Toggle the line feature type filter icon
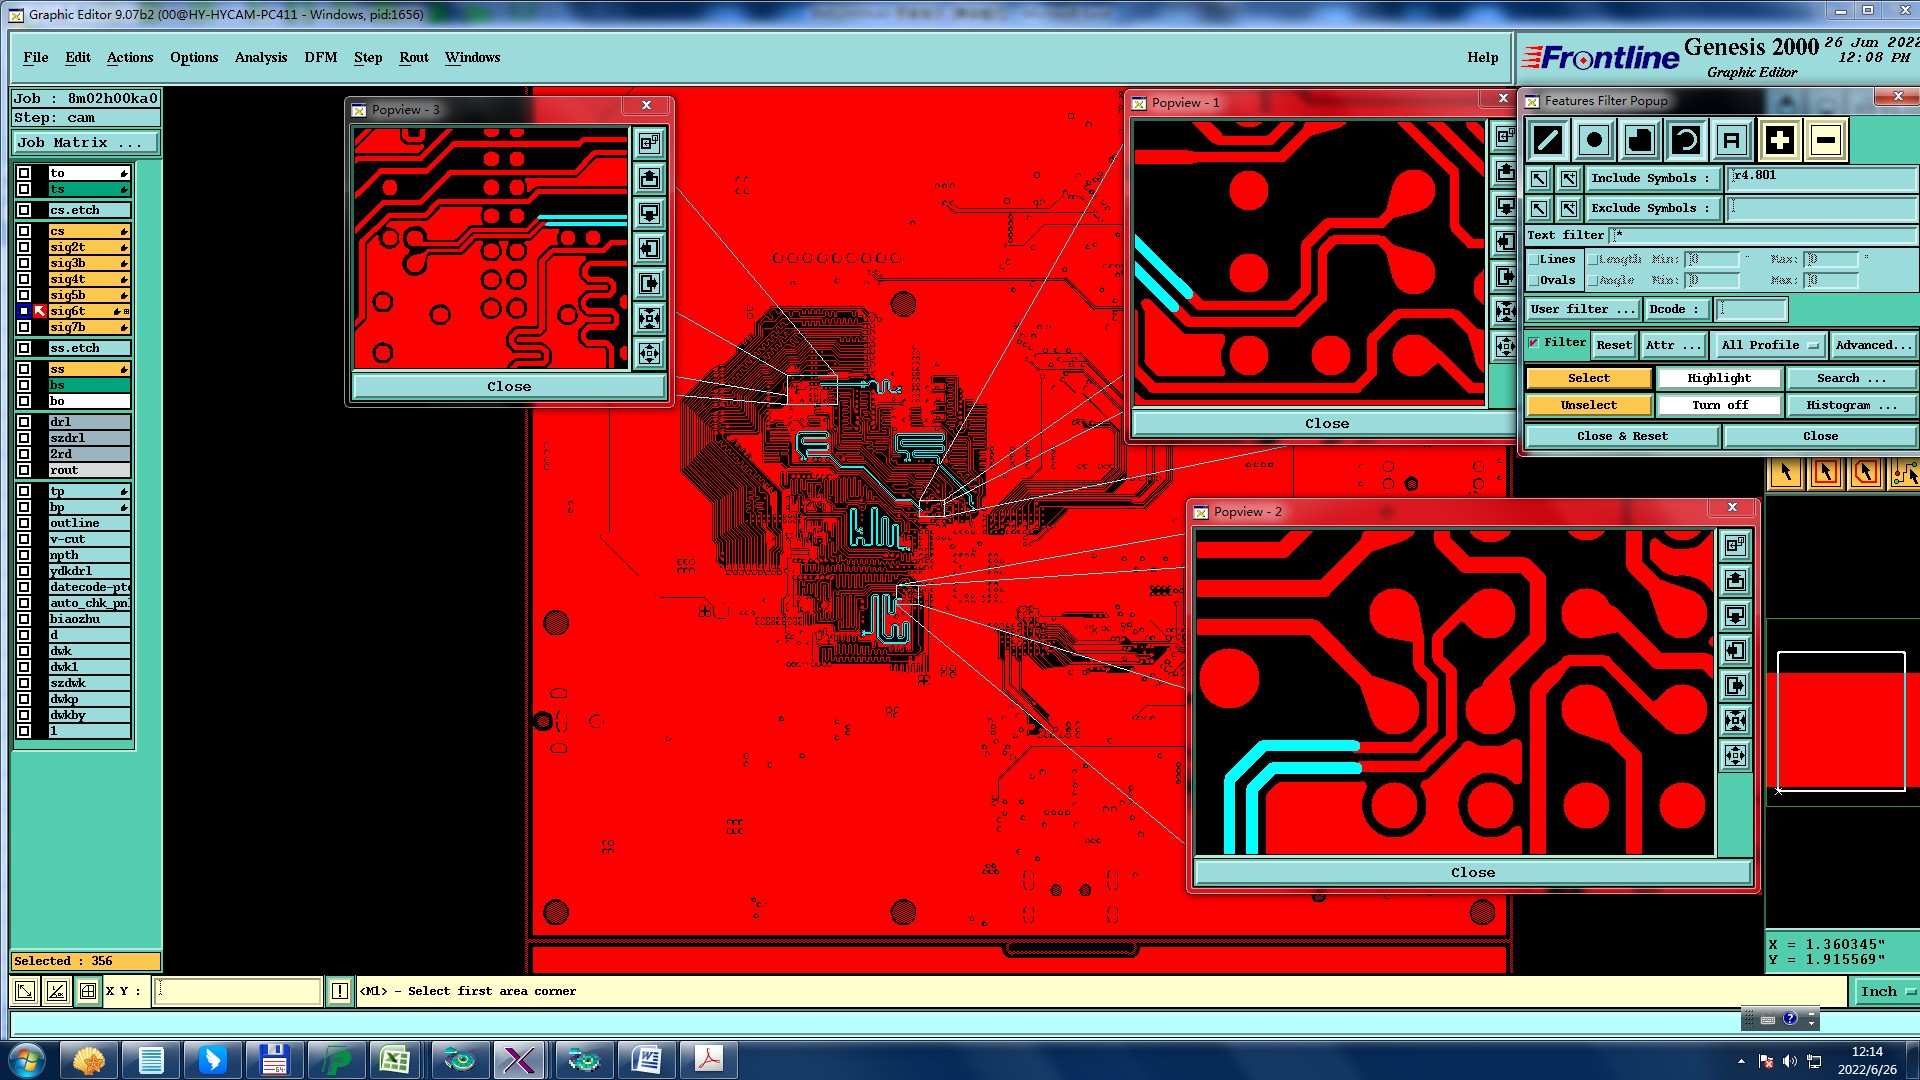This screenshot has width=1920, height=1080. coord(1548,141)
